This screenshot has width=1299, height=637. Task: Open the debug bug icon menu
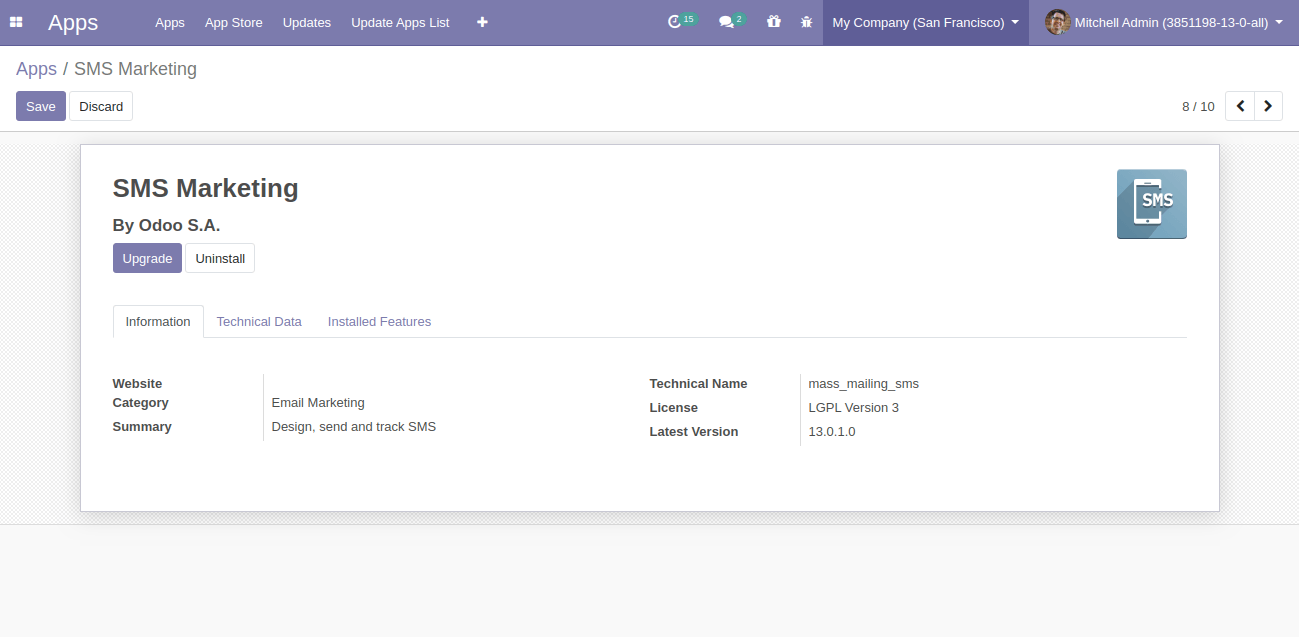(807, 22)
